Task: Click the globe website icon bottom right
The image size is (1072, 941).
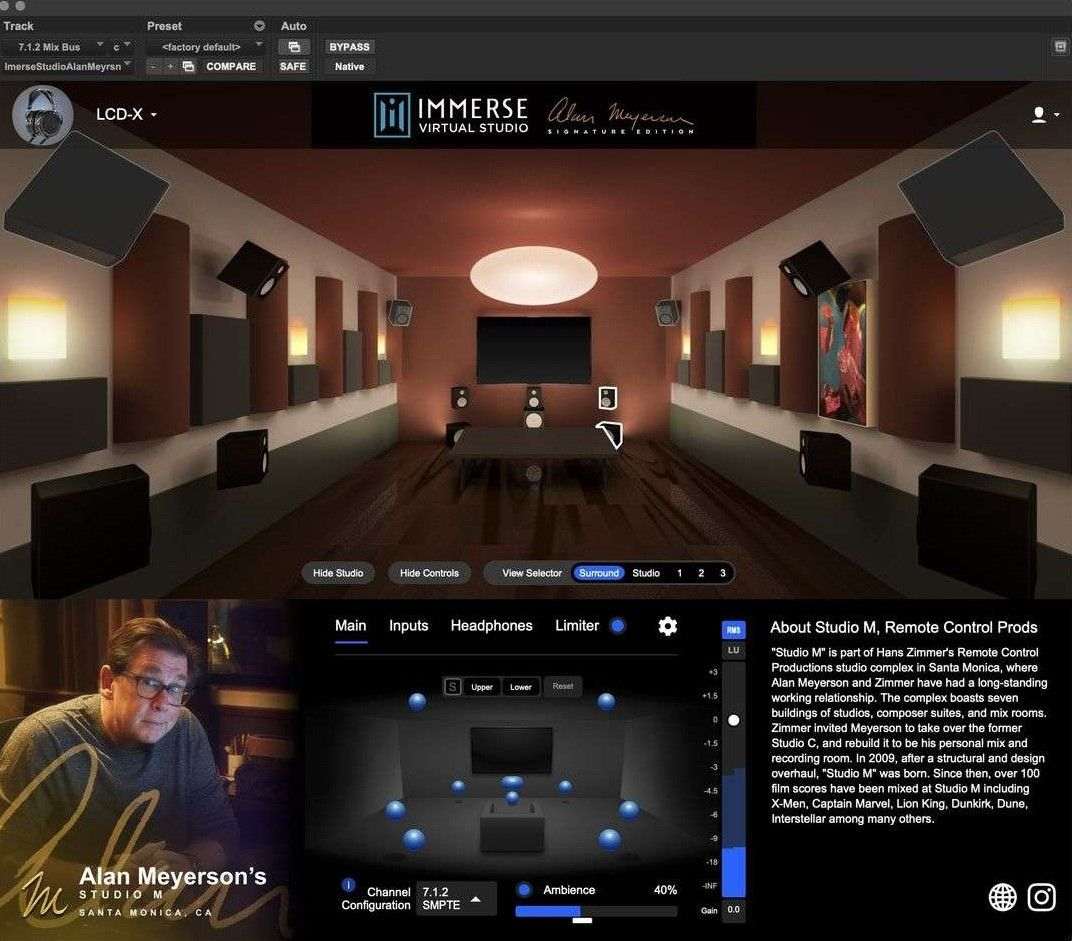Action: tap(1002, 897)
